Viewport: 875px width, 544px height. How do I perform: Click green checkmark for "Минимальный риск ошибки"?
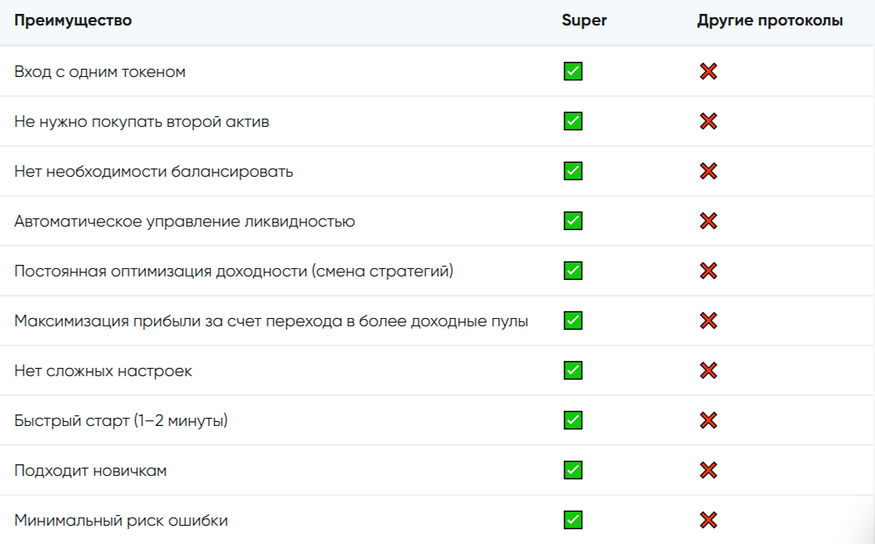pyautogui.click(x=573, y=520)
